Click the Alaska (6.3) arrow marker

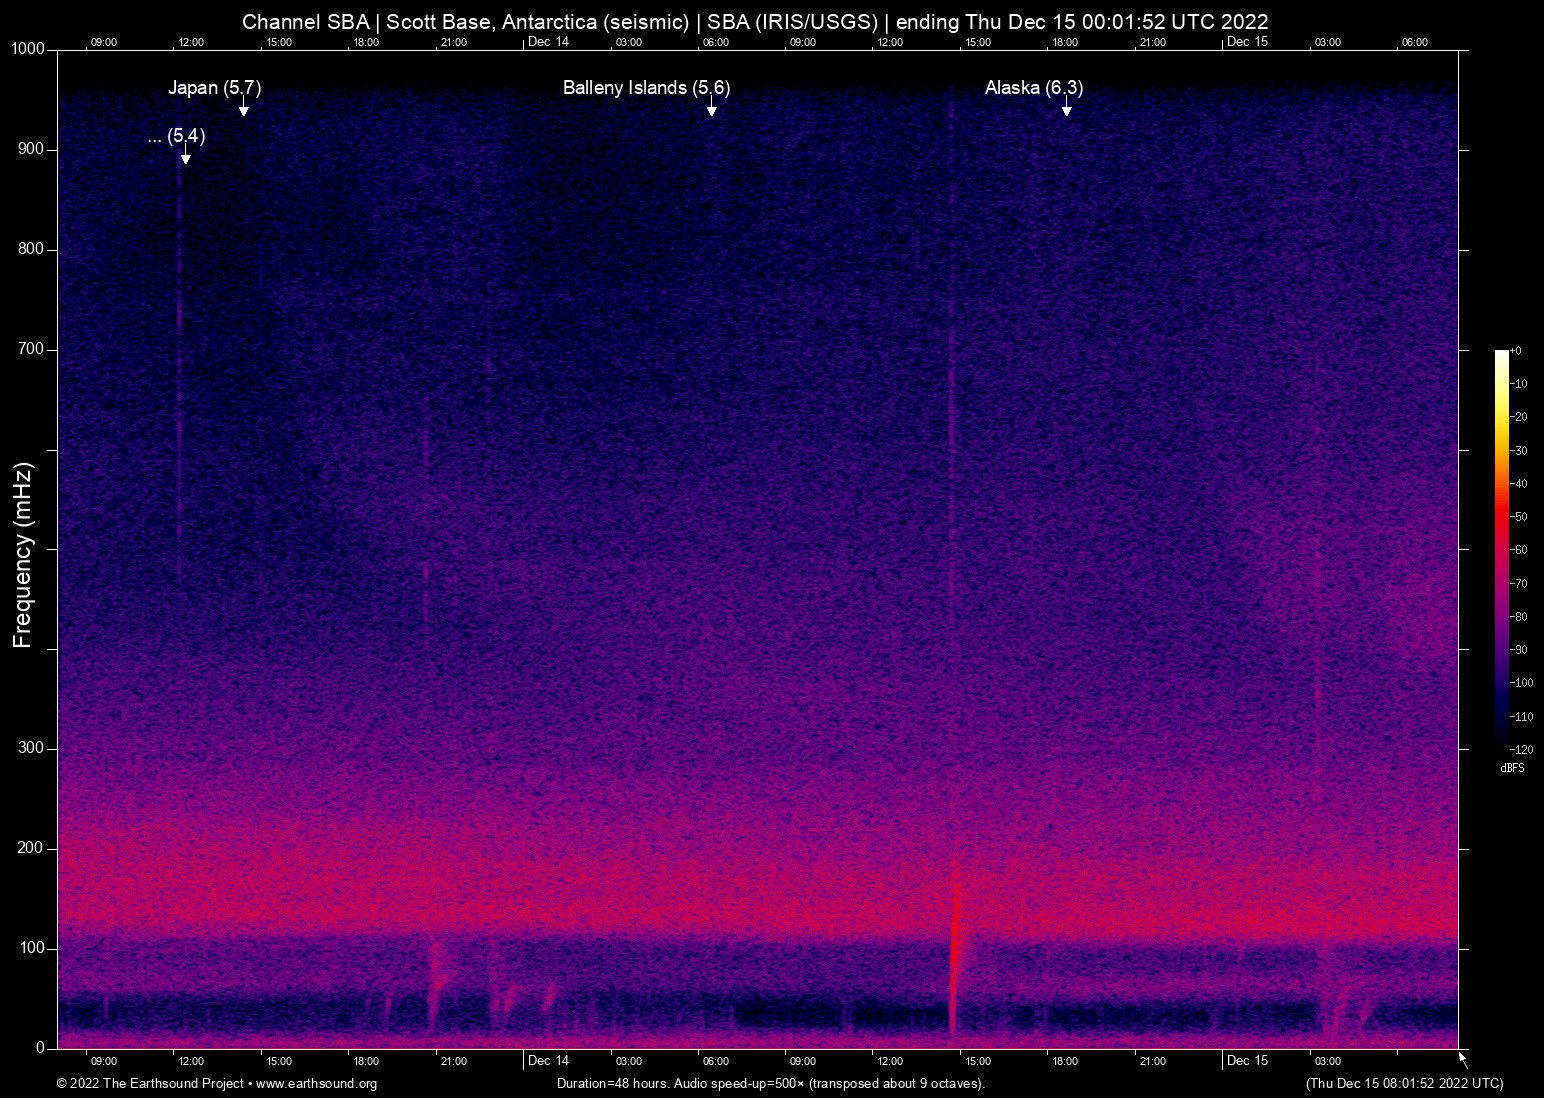[1066, 109]
